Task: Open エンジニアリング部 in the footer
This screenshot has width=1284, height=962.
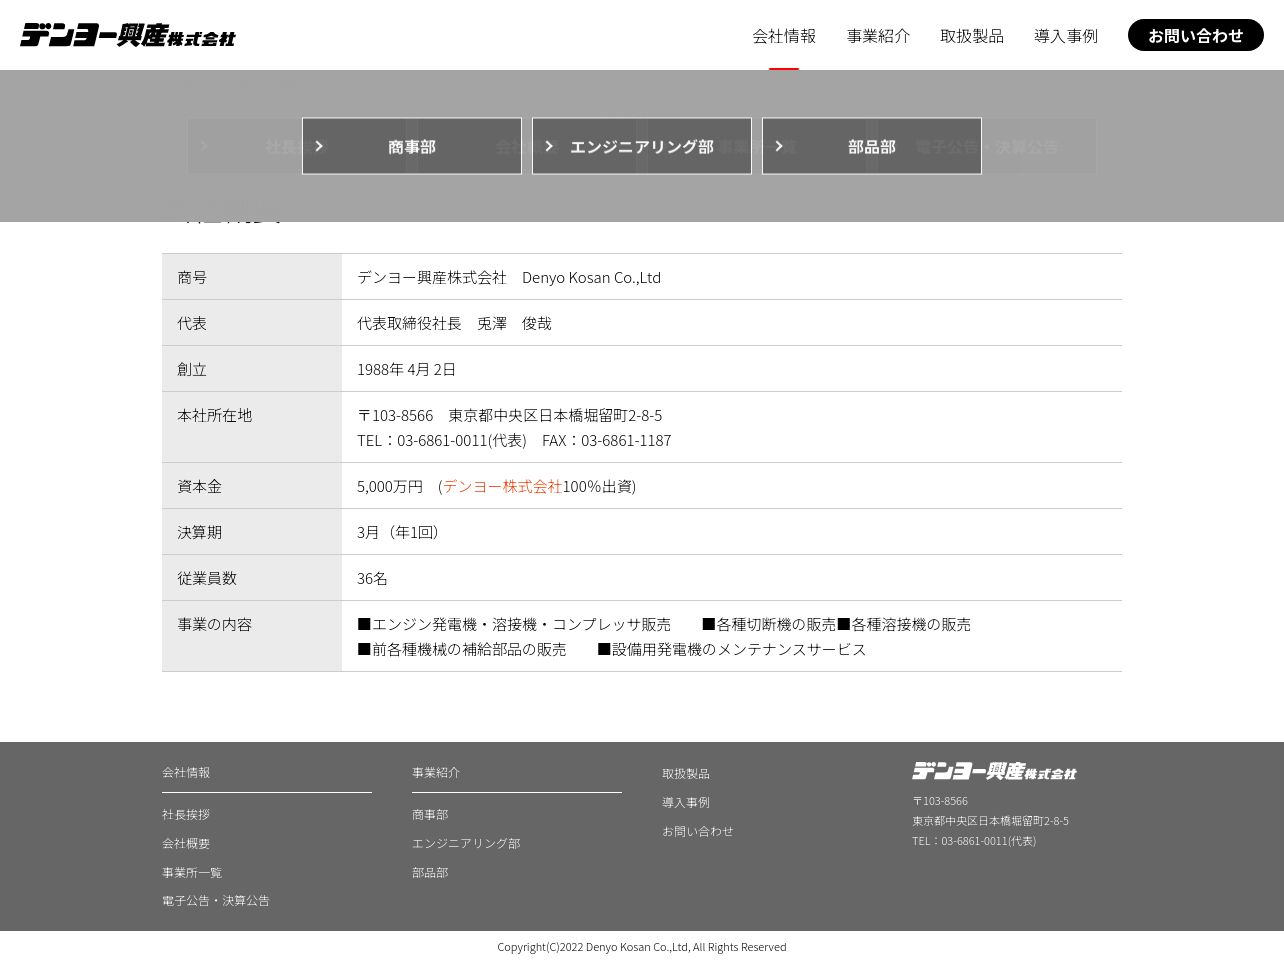Action: (x=466, y=843)
